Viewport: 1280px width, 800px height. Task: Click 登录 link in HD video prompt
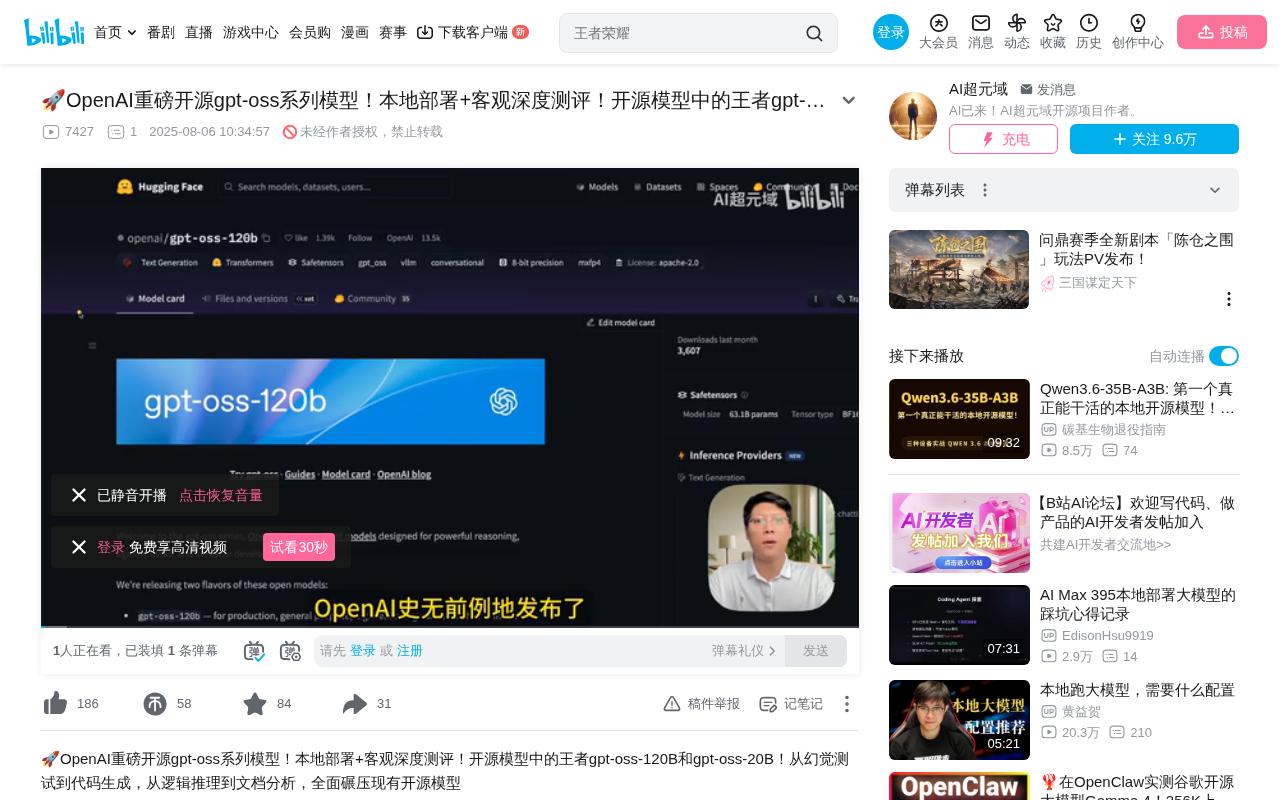111,547
